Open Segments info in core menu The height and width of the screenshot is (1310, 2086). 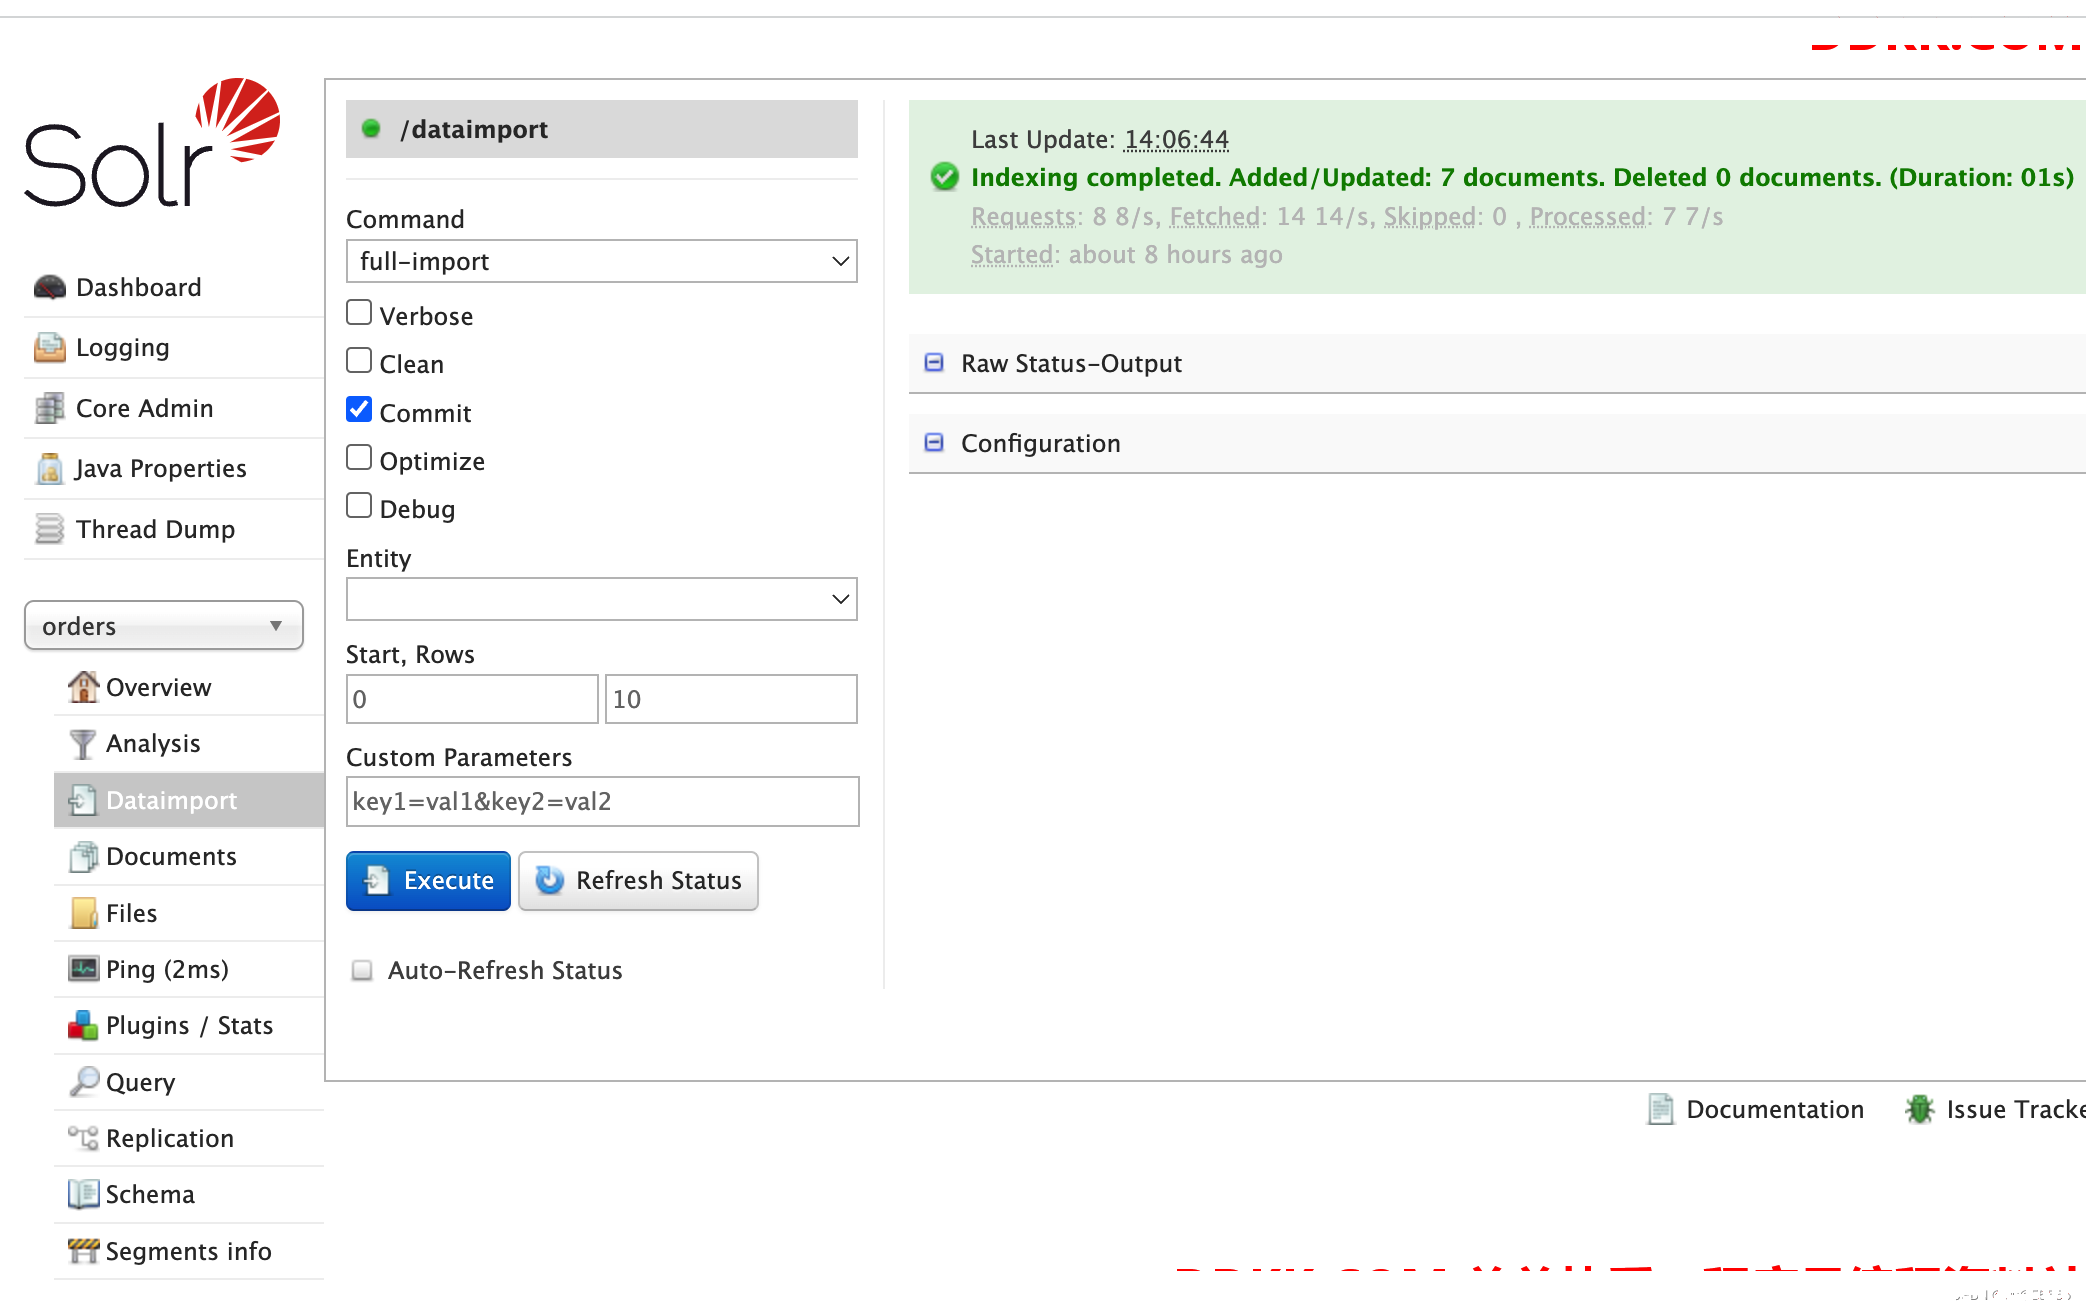[188, 1251]
